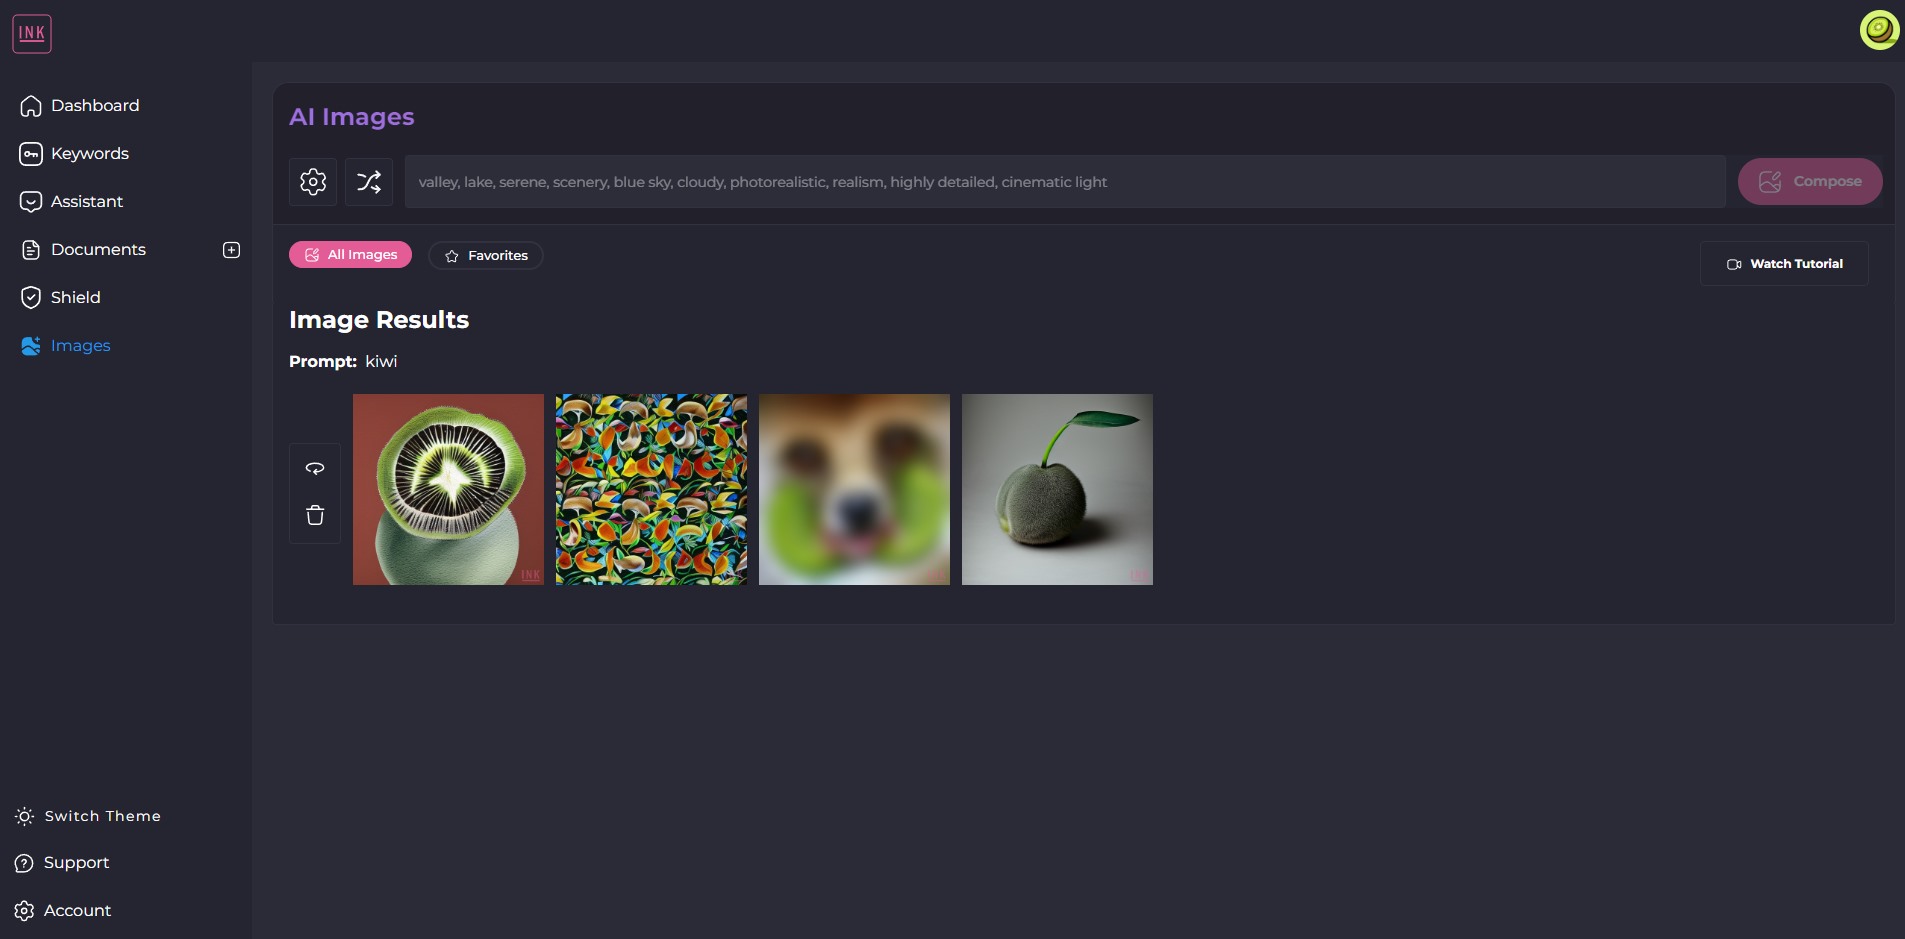Click the shuffle random prompt icon
Image resolution: width=1905 pixels, height=939 pixels.
click(369, 181)
